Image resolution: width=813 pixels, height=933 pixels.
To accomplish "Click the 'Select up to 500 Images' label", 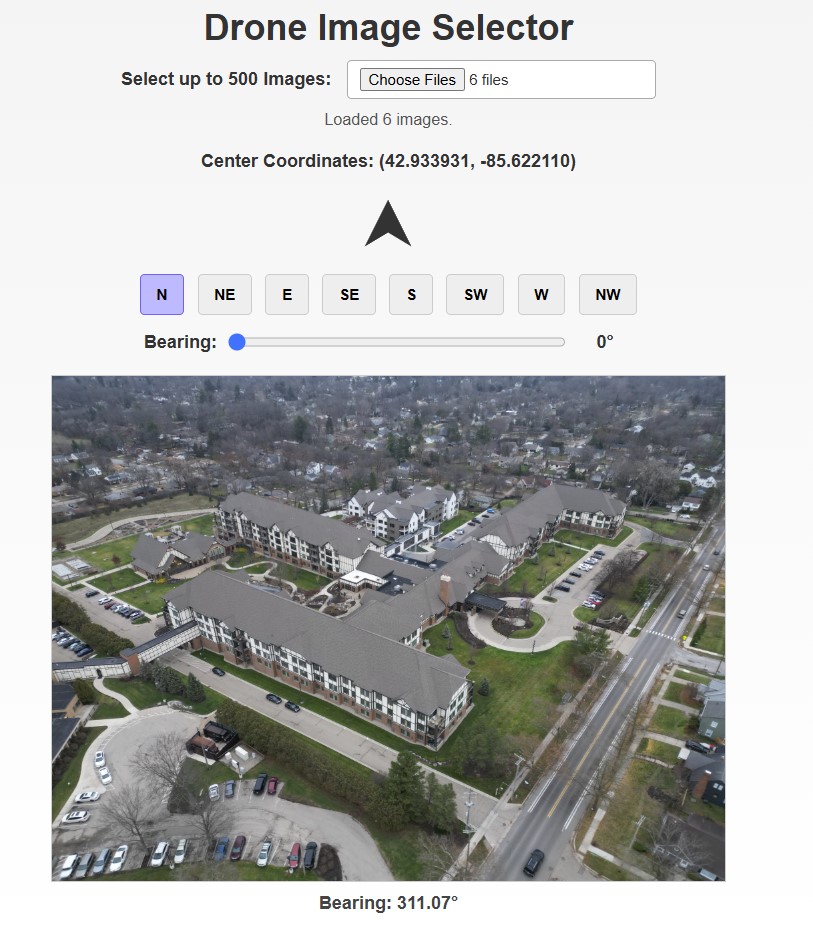I will click(x=226, y=79).
